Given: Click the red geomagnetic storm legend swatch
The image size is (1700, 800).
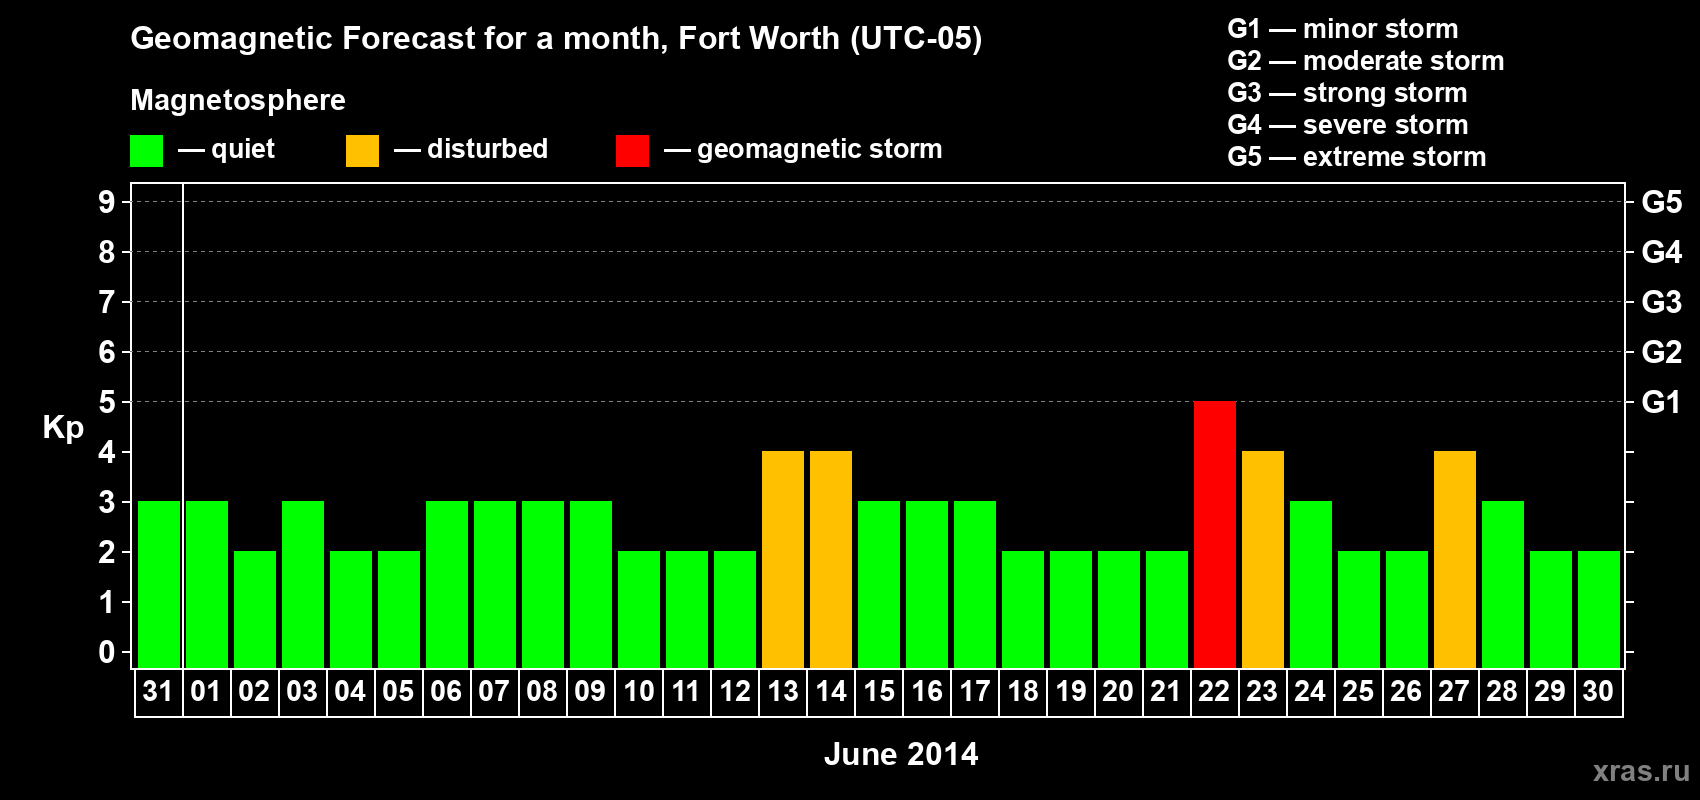Looking at the screenshot, I should coord(632,151).
